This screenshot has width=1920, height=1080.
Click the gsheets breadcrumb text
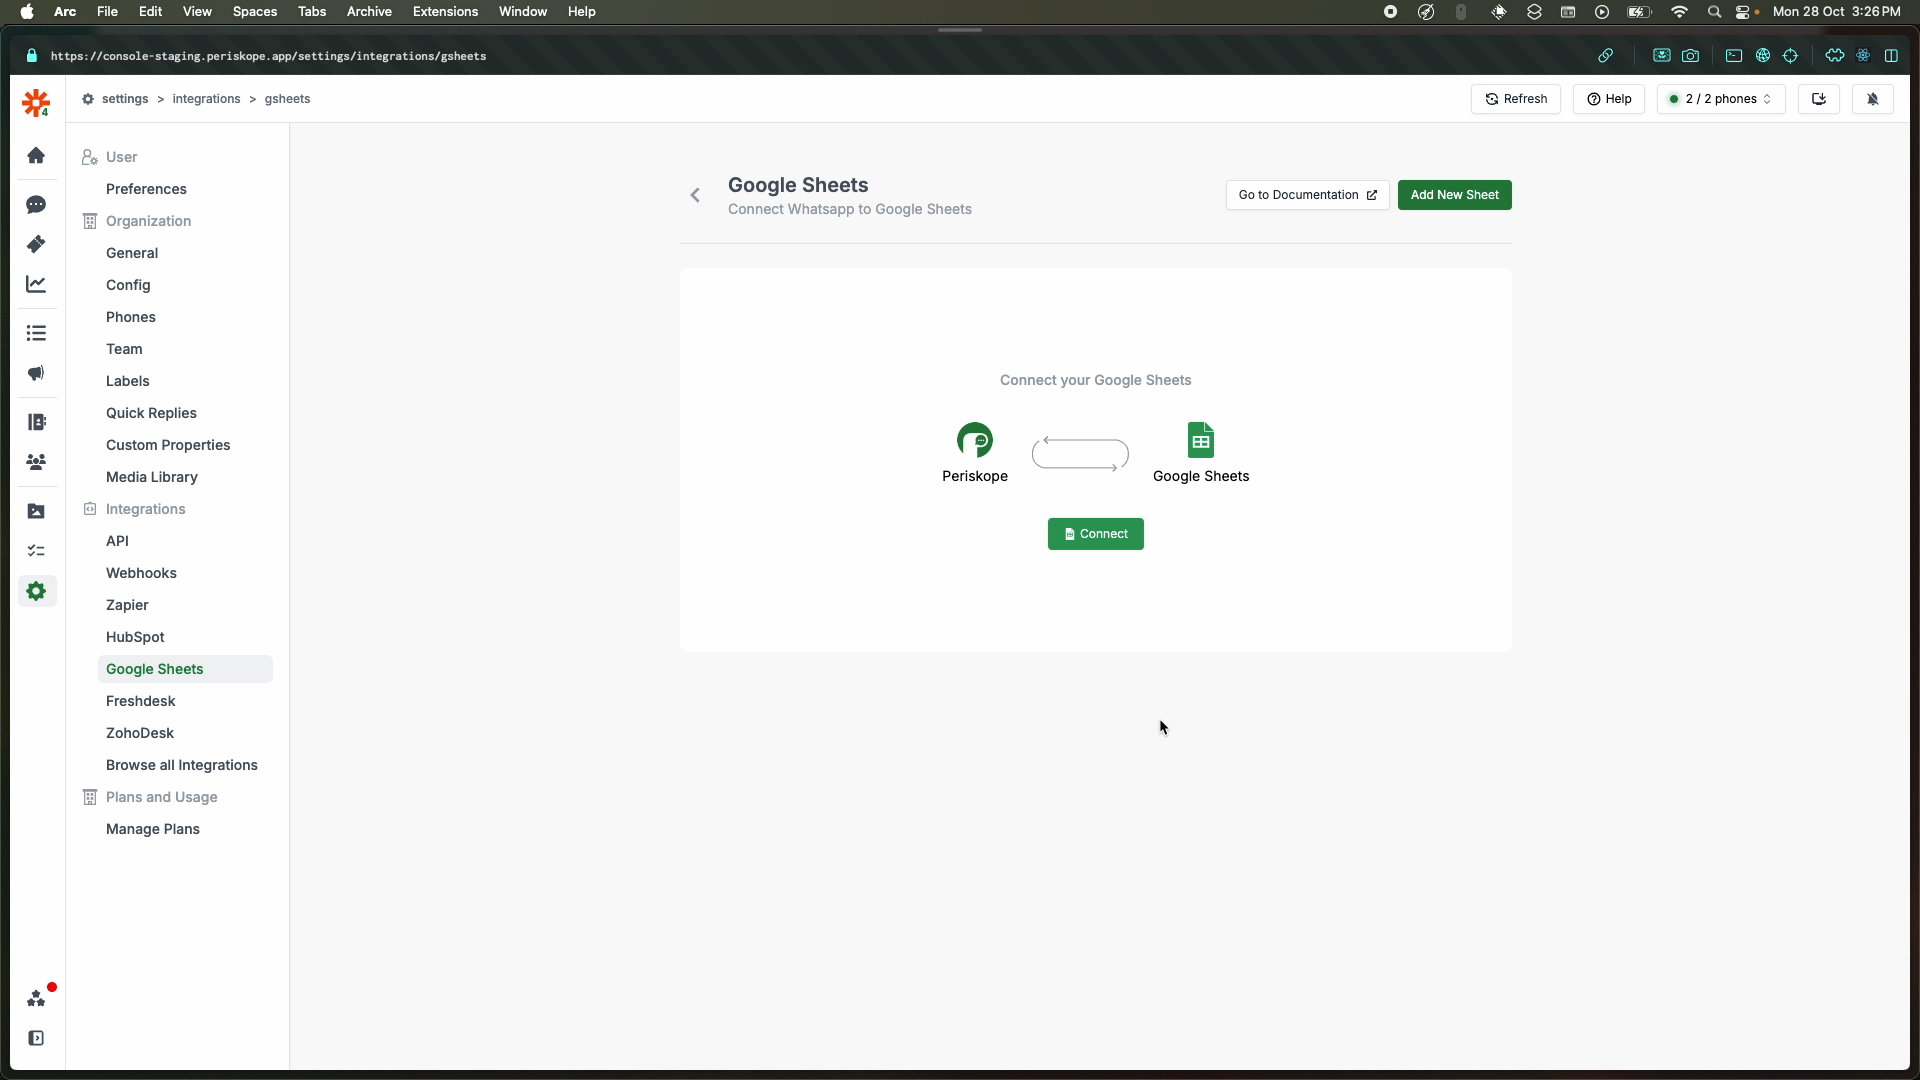click(287, 99)
